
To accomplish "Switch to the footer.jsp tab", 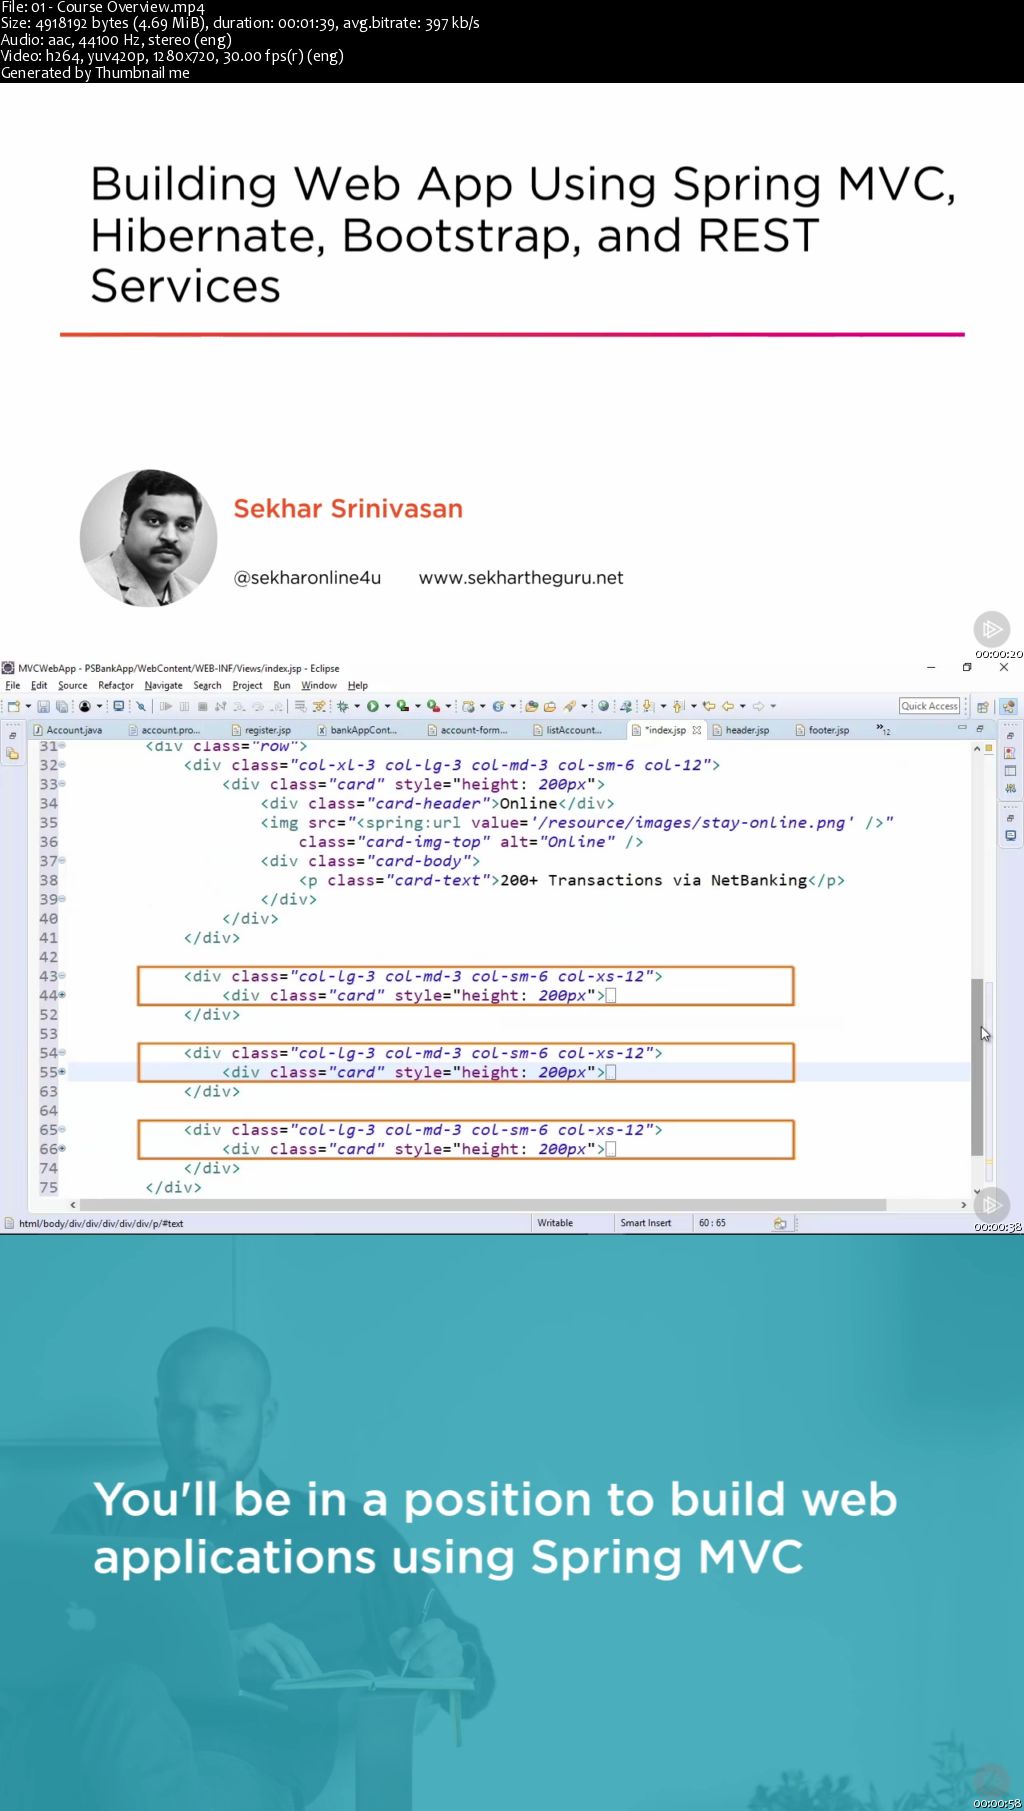I will pos(822,730).
